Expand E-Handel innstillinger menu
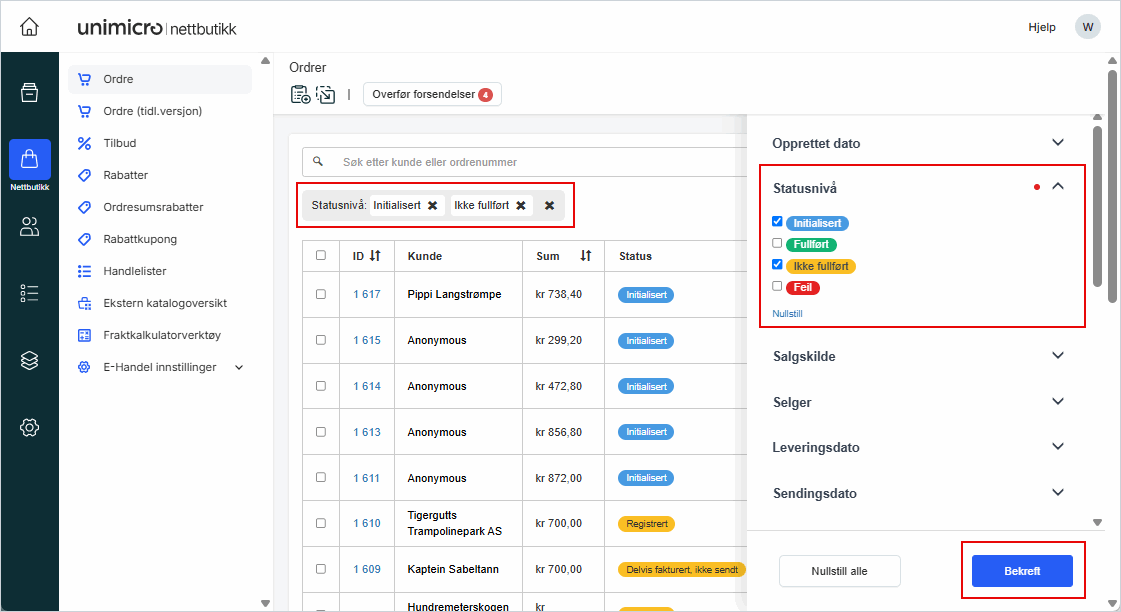Image resolution: width=1121 pixels, height=612 pixels. (238, 367)
